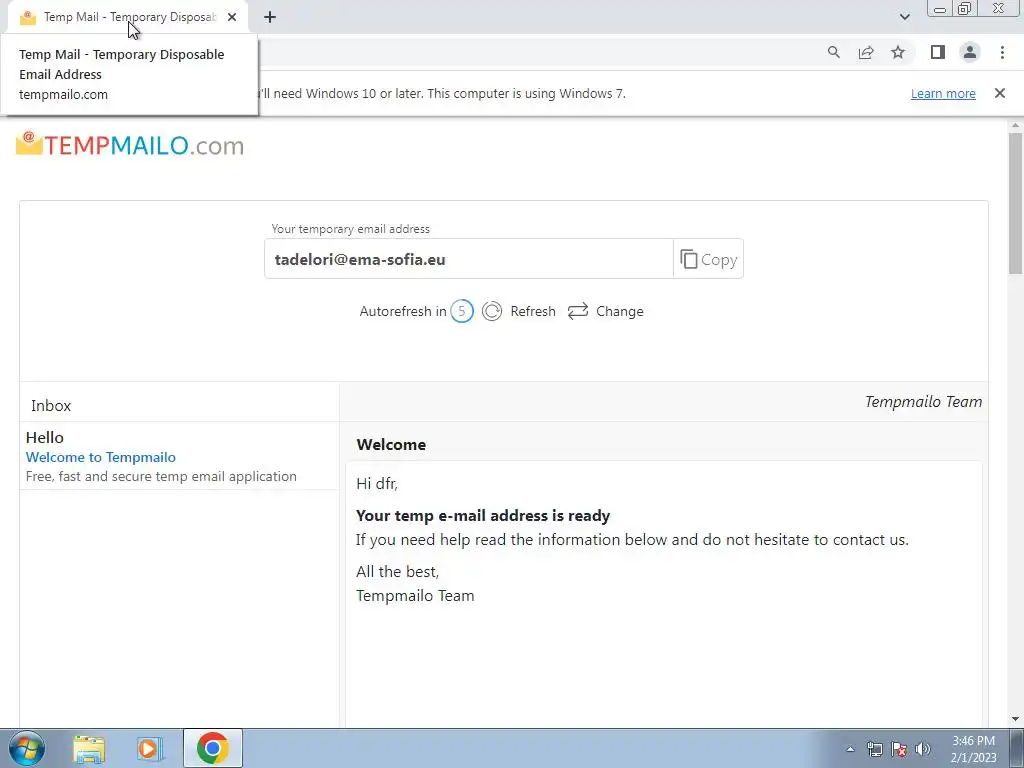Click Your temp e-mail address is ready
This screenshot has height=768, width=1024.
tap(483, 515)
